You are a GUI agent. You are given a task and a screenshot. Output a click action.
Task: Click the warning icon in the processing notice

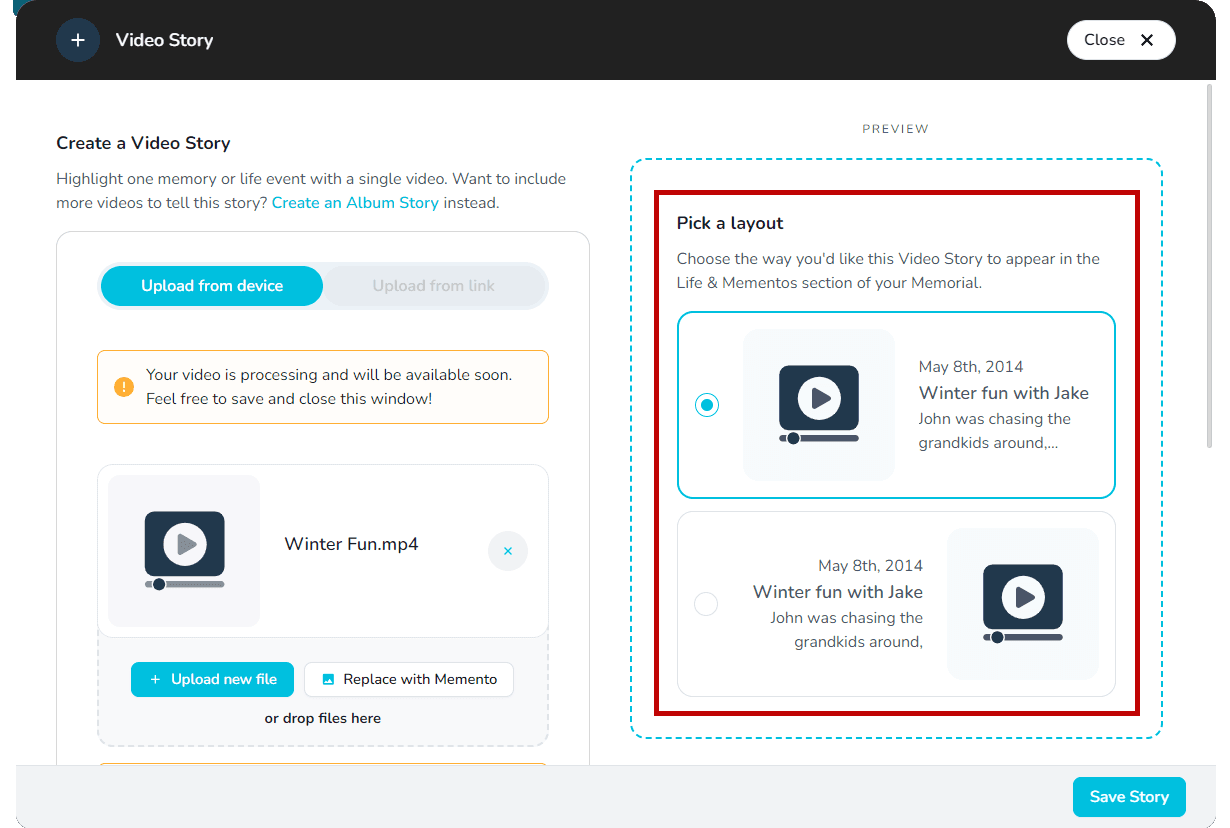tap(124, 386)
